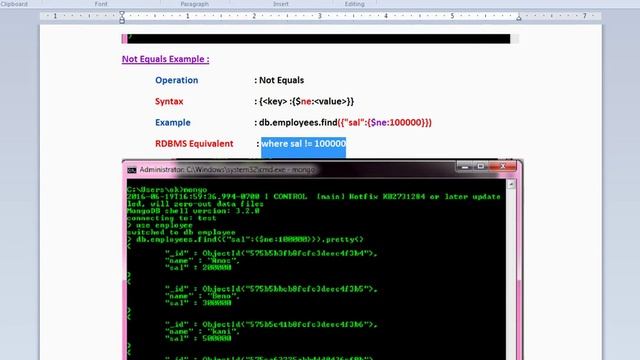This screenshot has width=640, height=360.
Task: Click the highlighted 'where sal != 100000' text
Action: [x=304, y=144]
